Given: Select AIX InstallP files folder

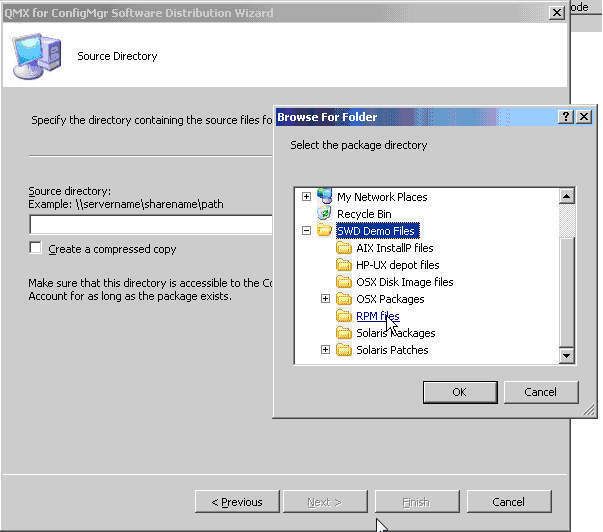Looking at the screenshot, I should (x=395, y=248).
